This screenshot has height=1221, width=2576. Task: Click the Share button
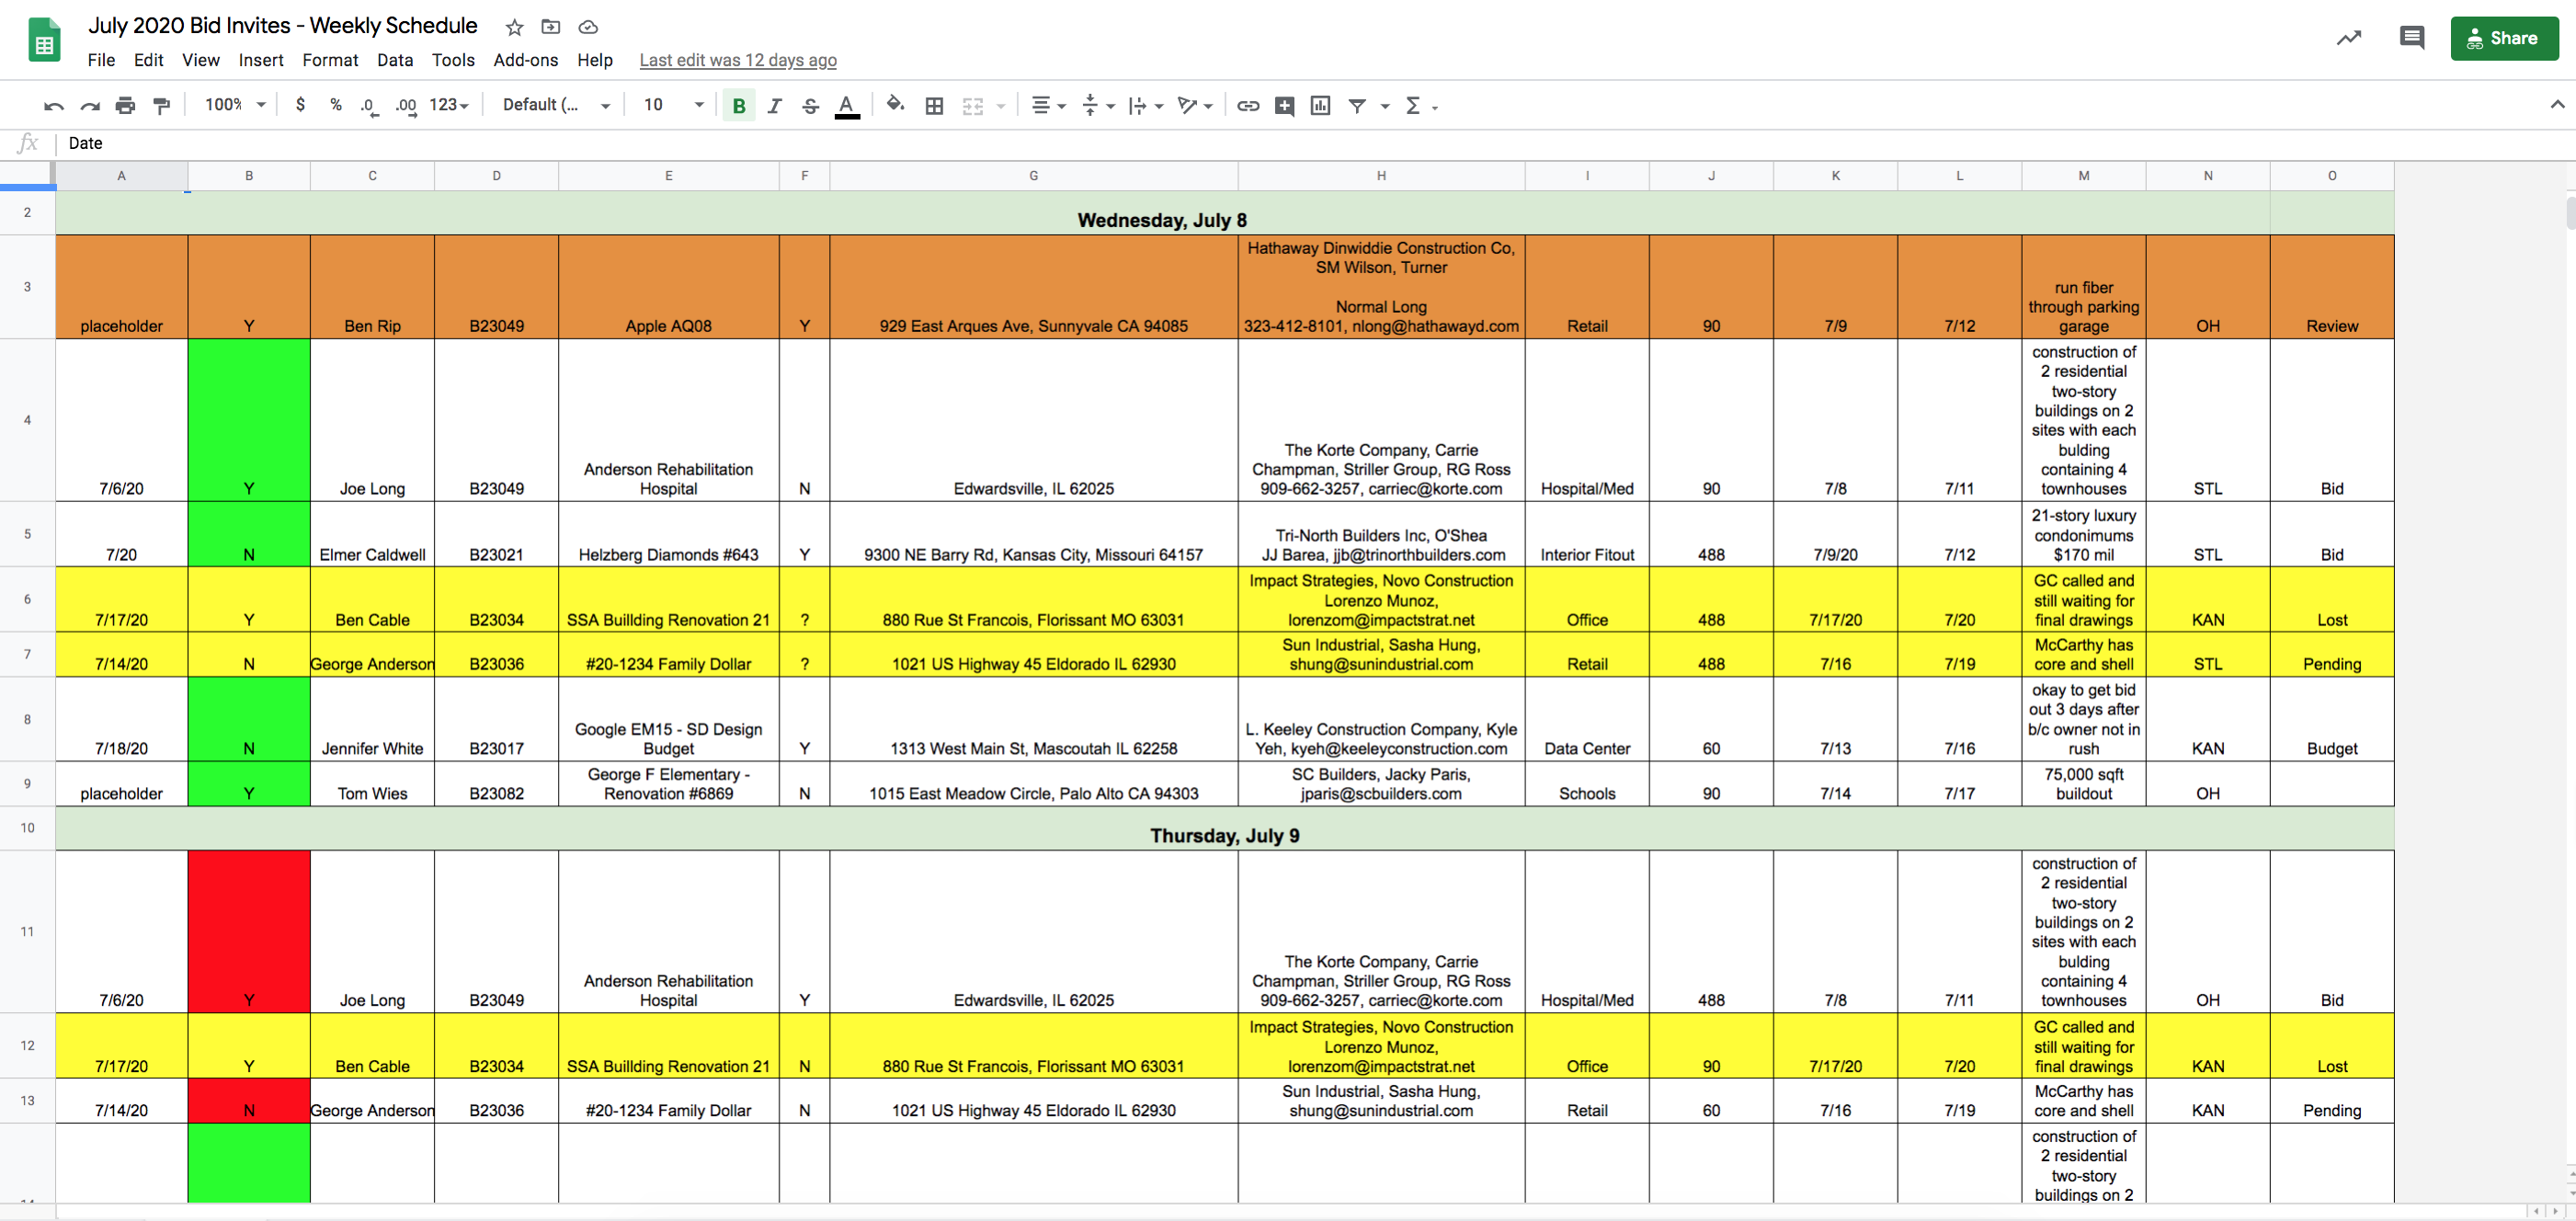pyautogui.click(x=2505, y=38)
